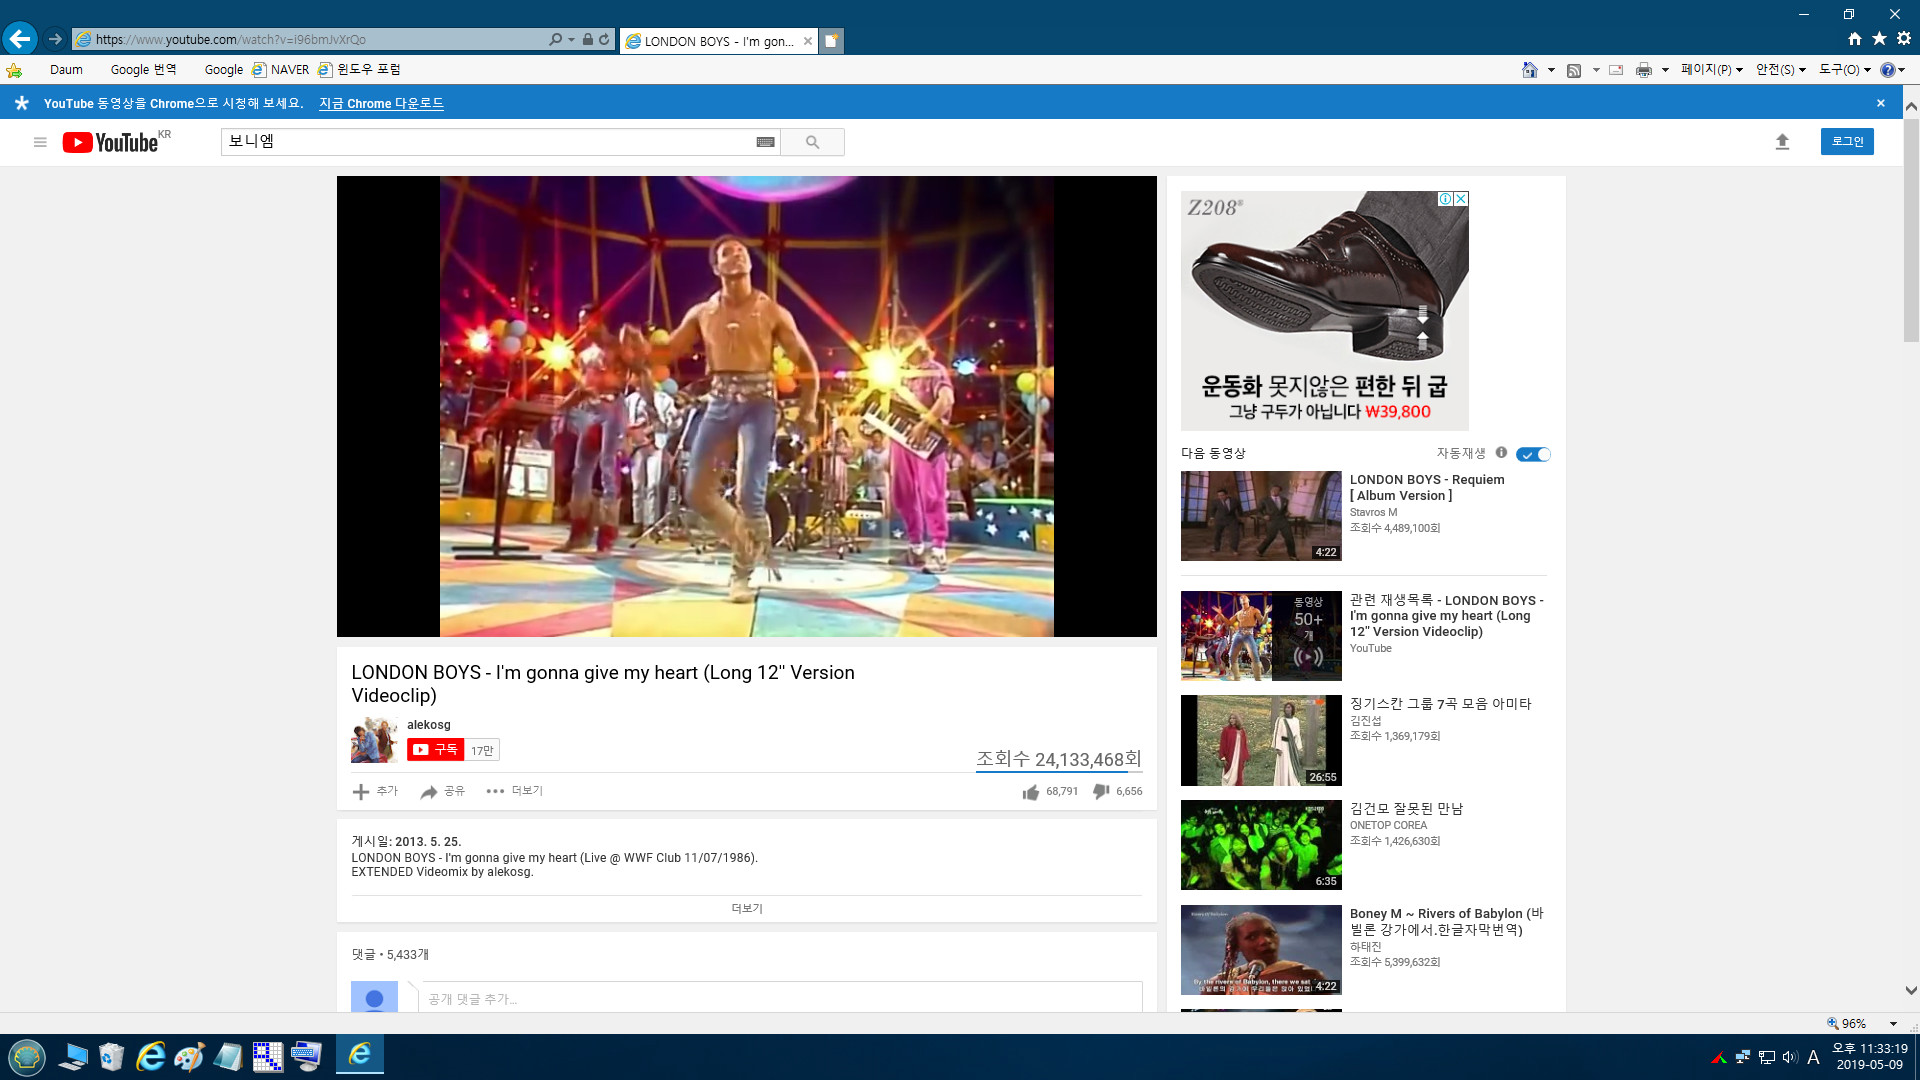This screenshot has width=1920, height=1080.
Task: Click the page vertical scrollbar down arrow
Action: [1911, 991]
